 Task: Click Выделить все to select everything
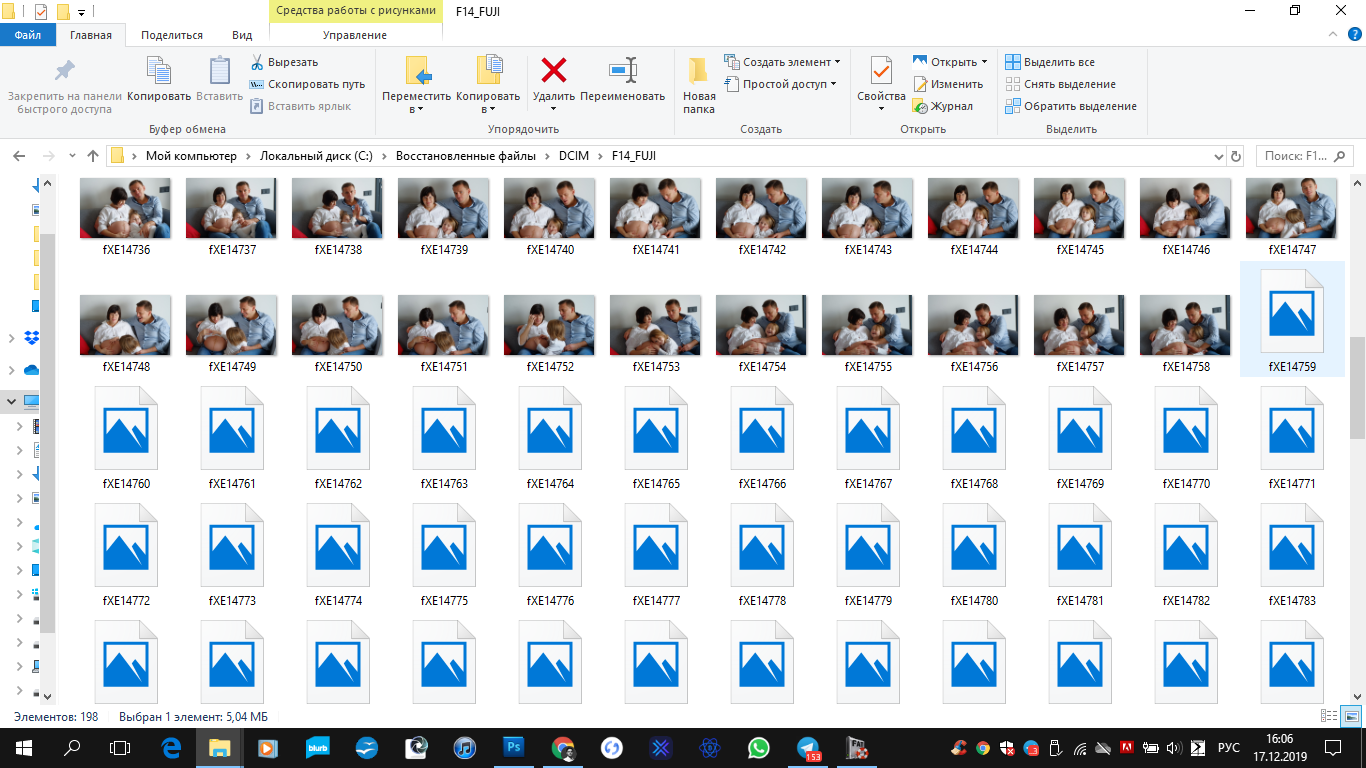[x=1050, y=62]
